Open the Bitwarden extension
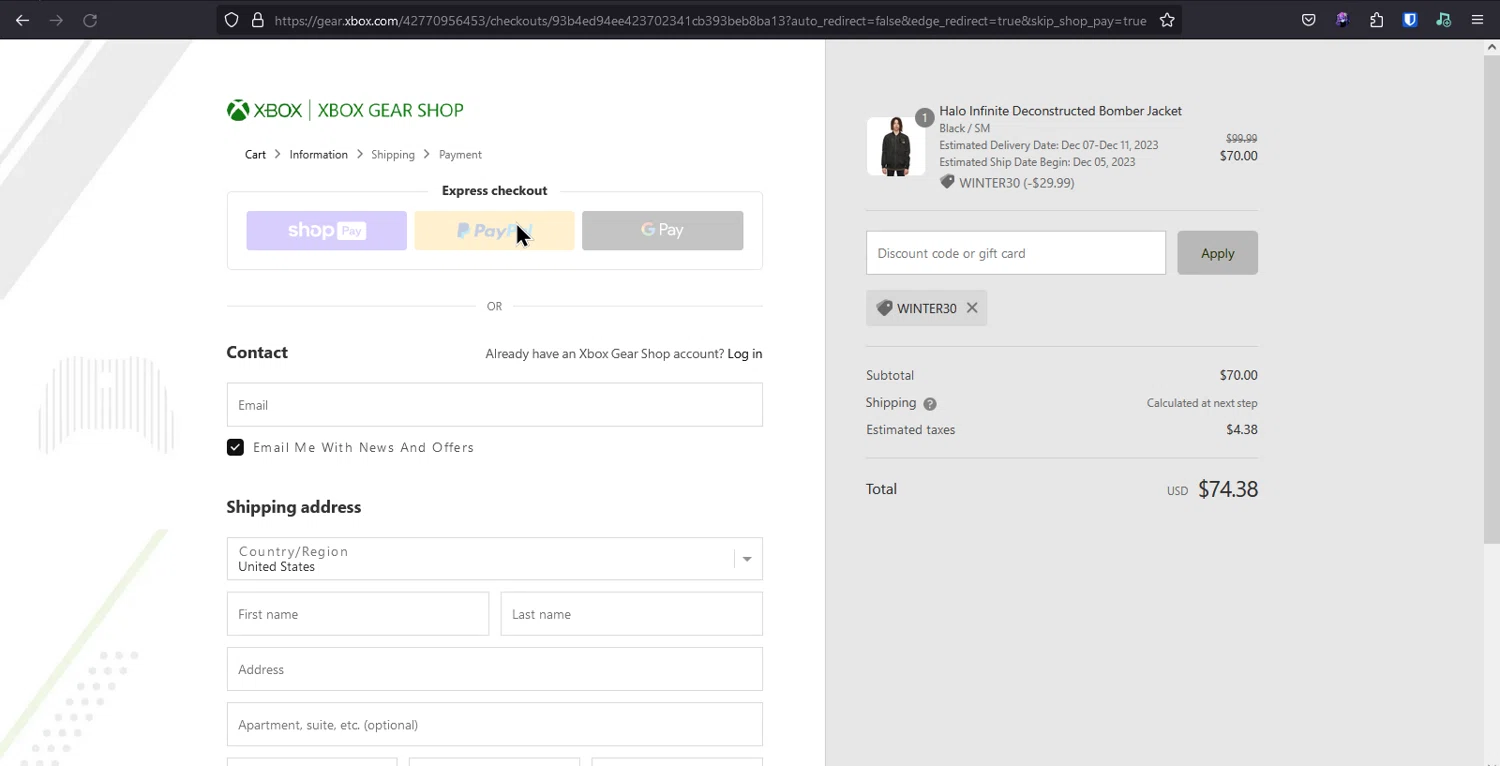 coord(1410,20)
